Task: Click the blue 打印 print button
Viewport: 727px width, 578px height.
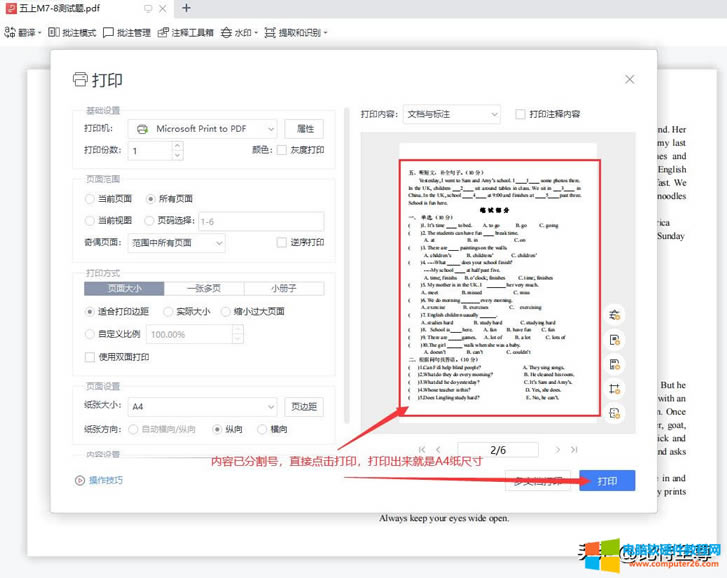Action: pos(607,481)
